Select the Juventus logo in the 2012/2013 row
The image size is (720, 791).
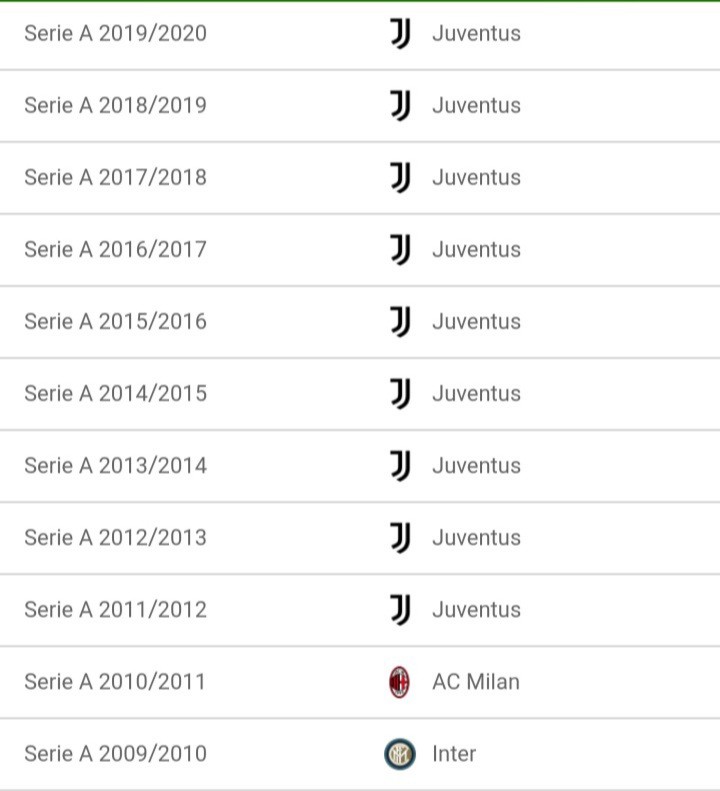(x=400, y=538)
